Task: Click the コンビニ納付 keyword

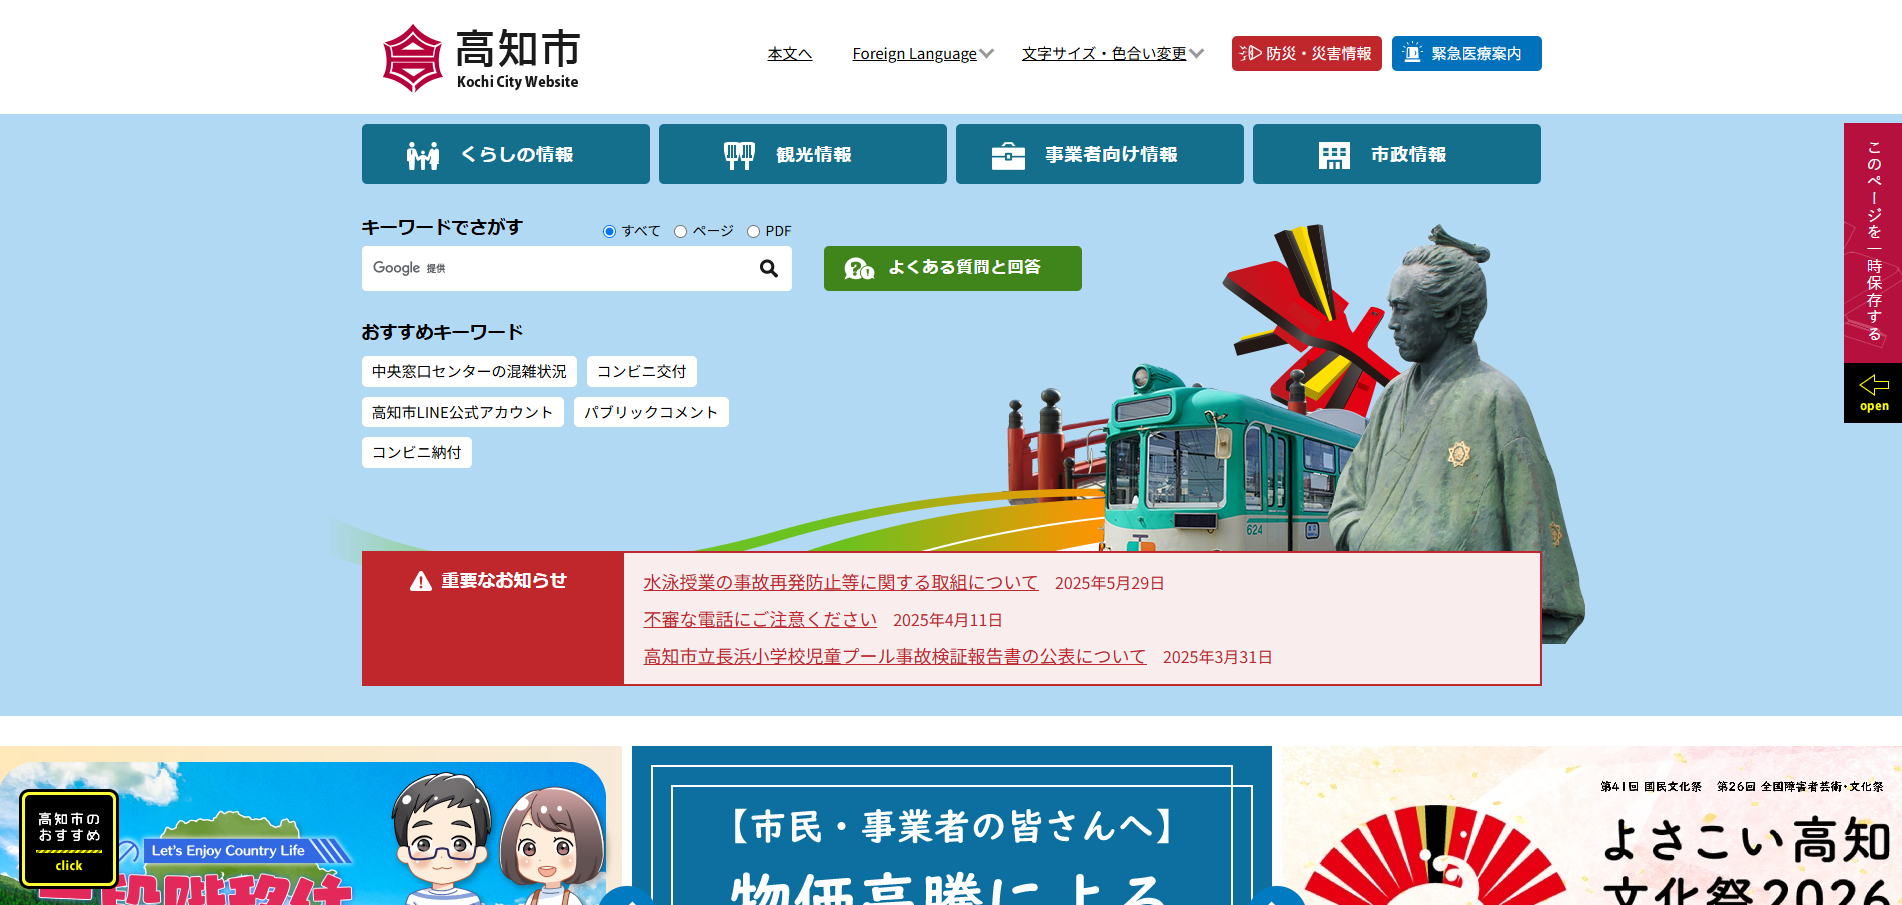Action: [x=417, y=452]
